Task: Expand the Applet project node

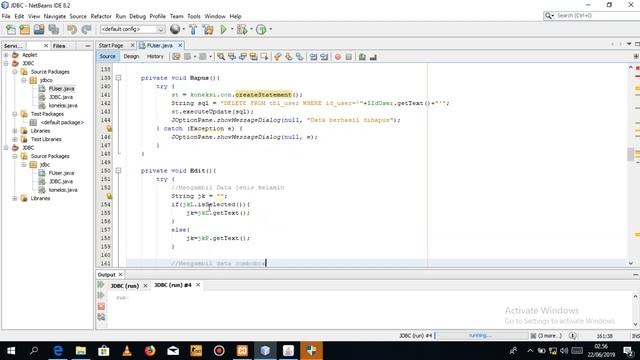Action: tap(6, 55)
